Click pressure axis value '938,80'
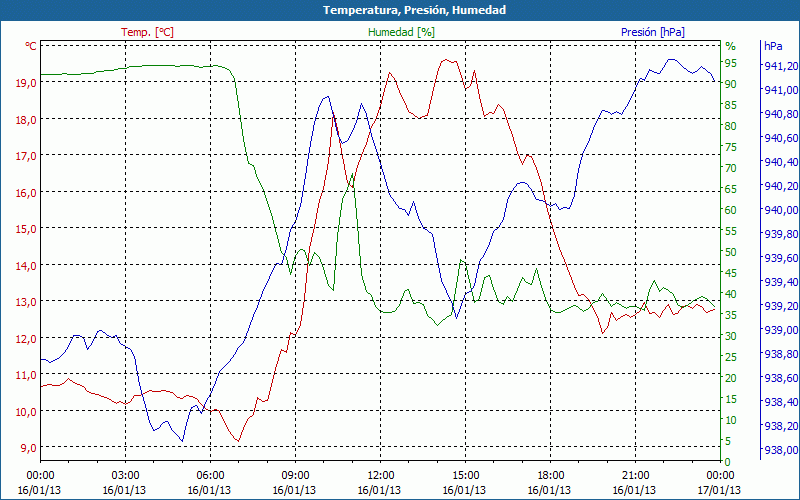800x500 pixels. point(781,354)
